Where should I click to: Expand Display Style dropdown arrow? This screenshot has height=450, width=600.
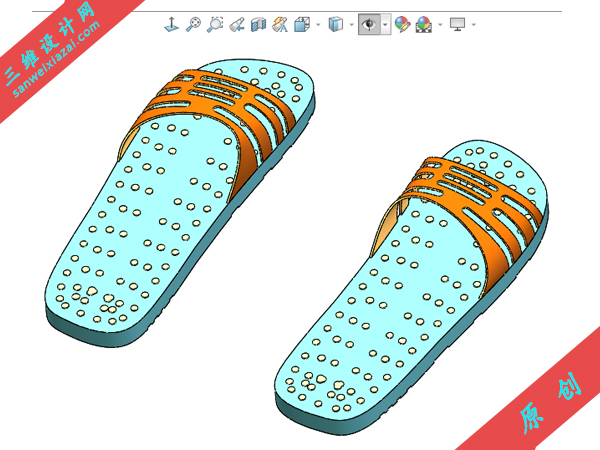tap(352, 25)
